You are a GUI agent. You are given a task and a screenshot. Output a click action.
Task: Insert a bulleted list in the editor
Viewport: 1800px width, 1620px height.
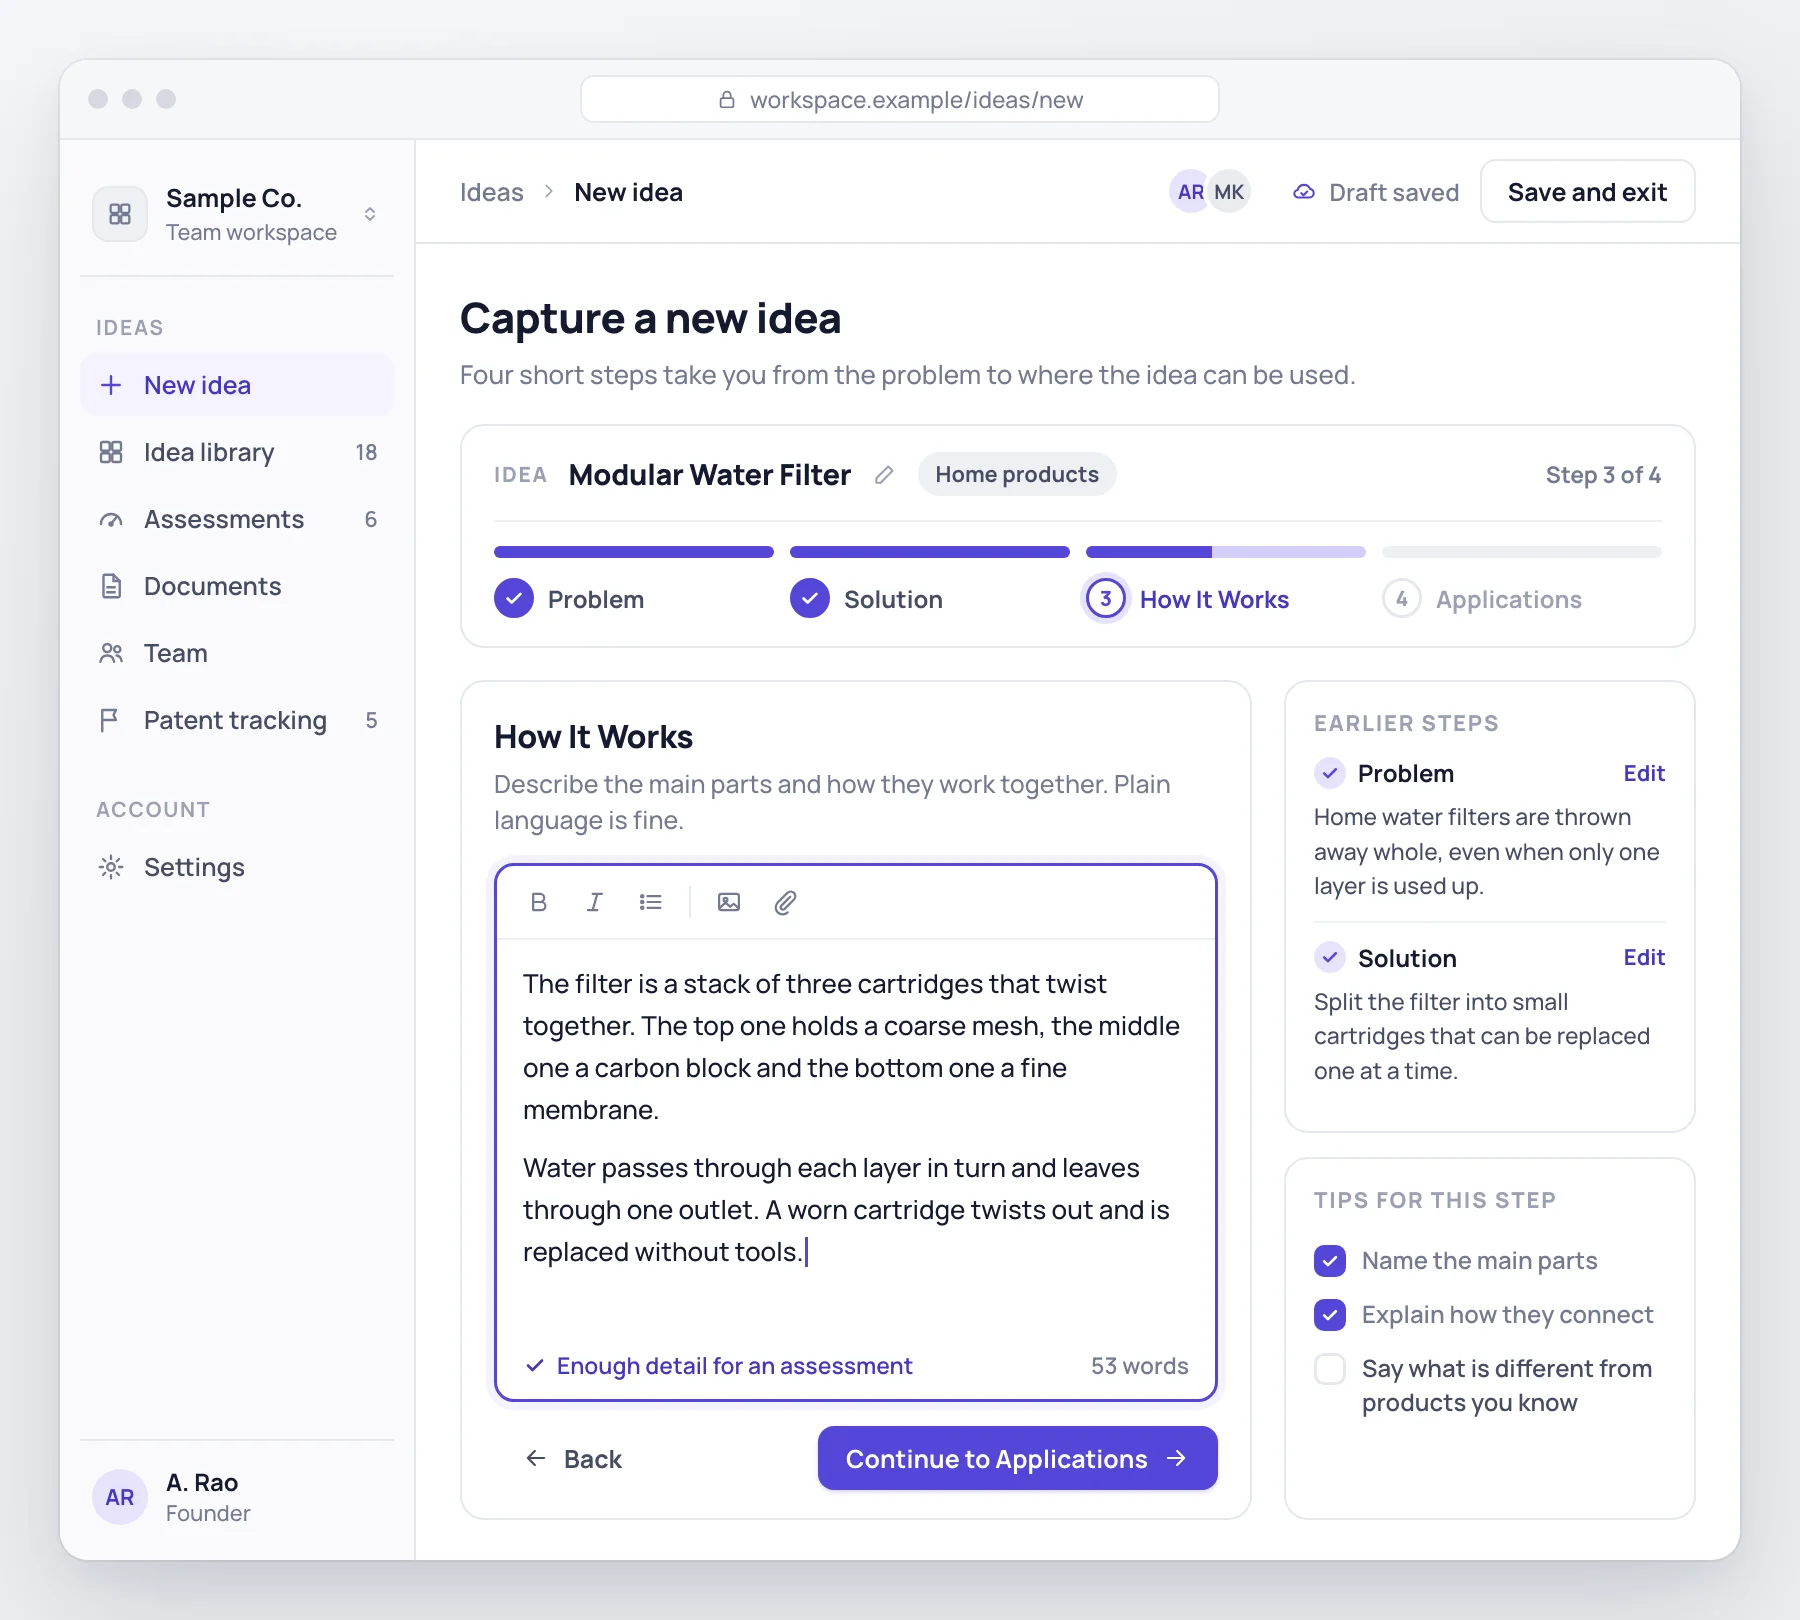(x=650, y=902)
